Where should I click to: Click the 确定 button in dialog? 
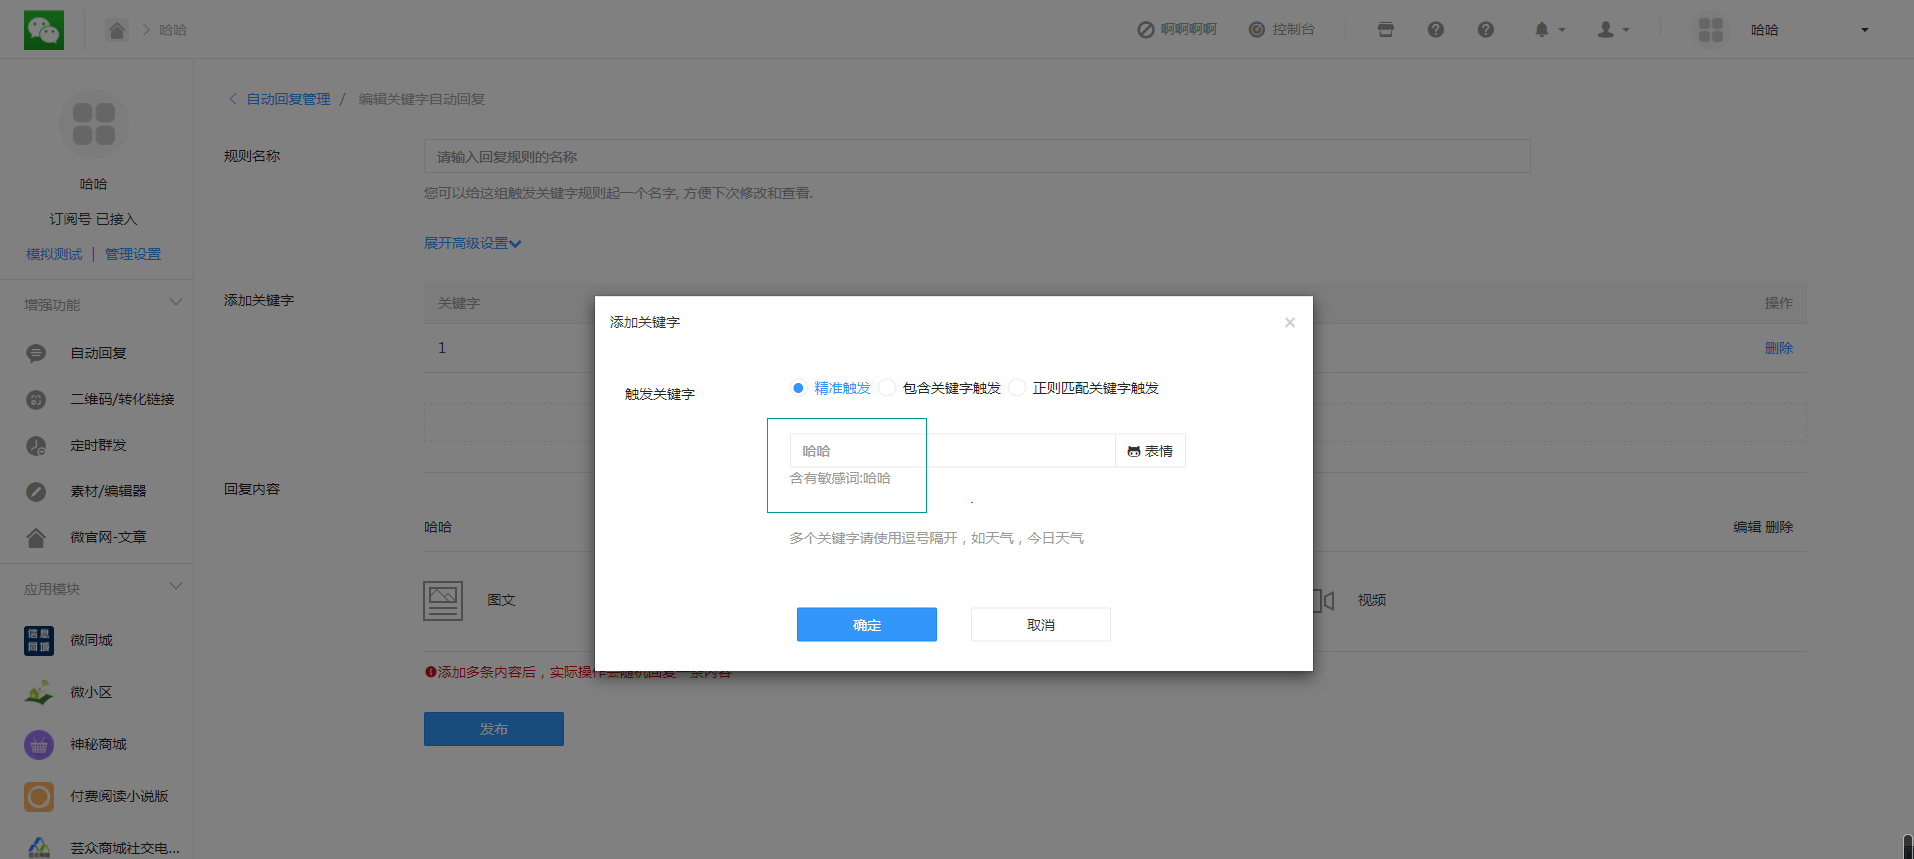pyautogui.click(x=866, y=625)
